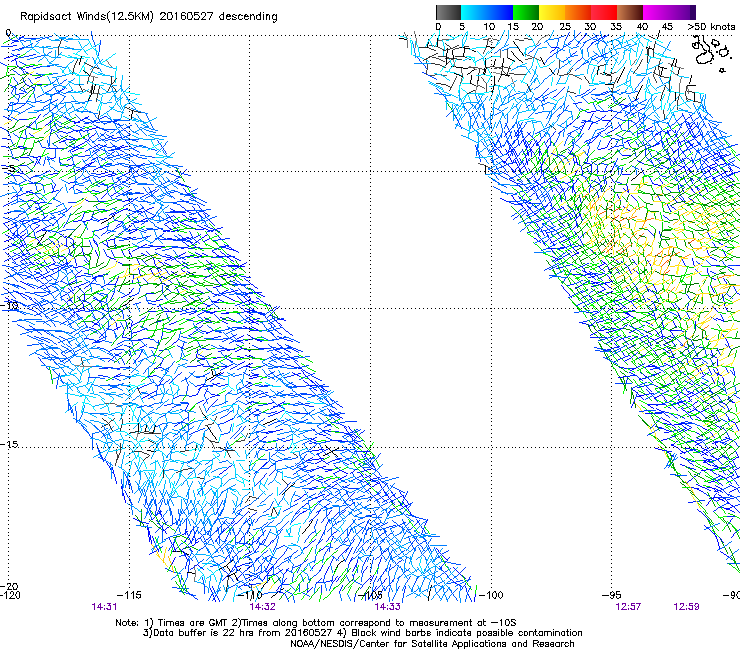The width and height of the screenshot is (740, 650).
Task: Click the '-100' longitude label
Action: [x=491, y=595]
